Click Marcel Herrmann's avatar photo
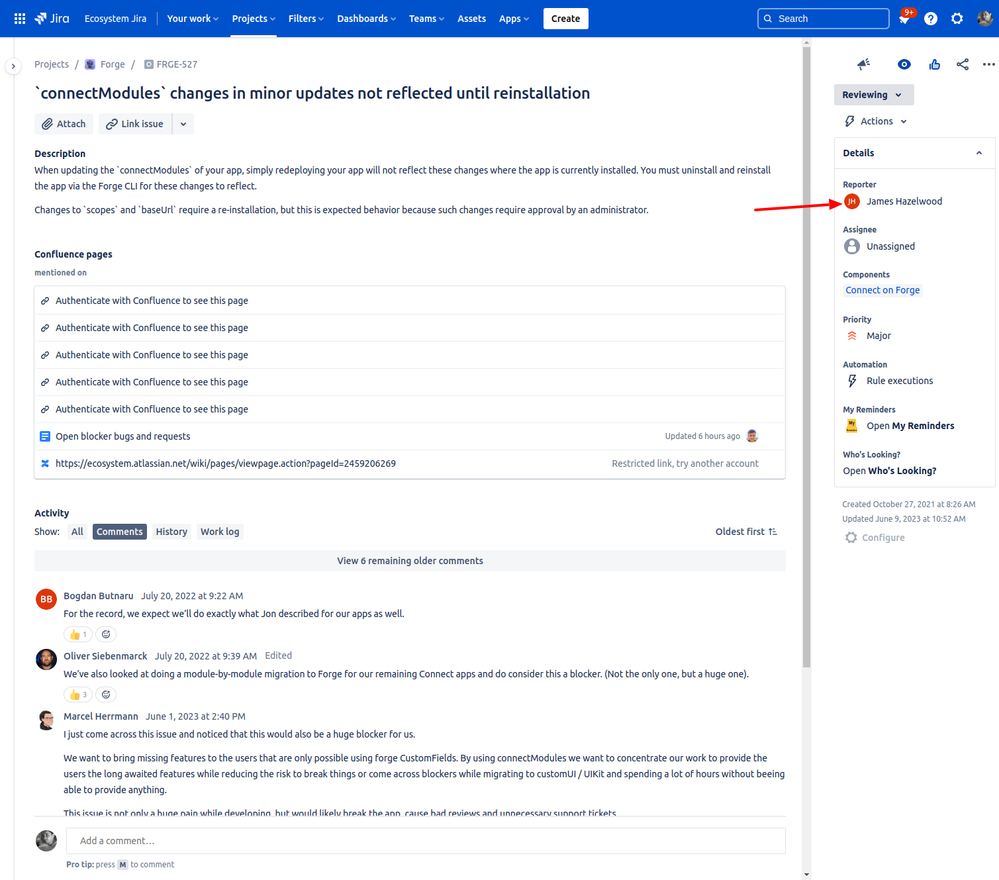Viewport: 999px width, 880px height. [x=46, y=720]
